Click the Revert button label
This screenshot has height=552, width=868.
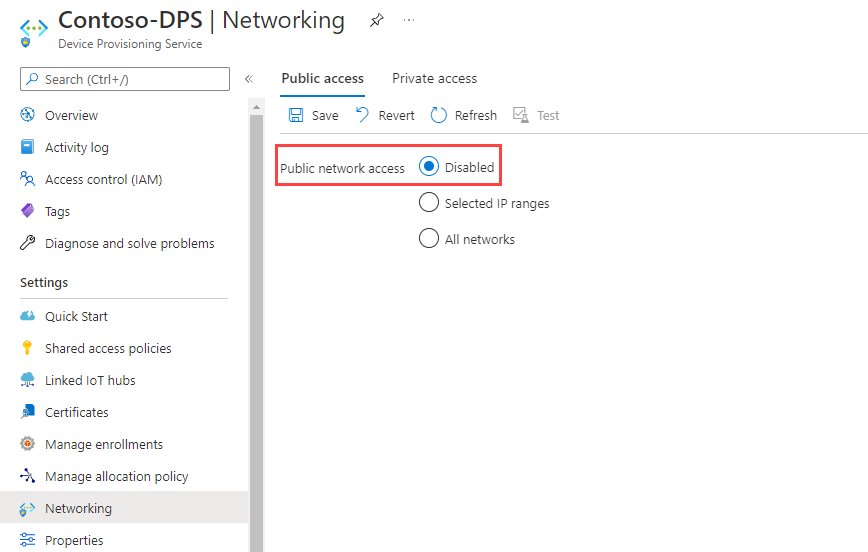tap(396, 115)
